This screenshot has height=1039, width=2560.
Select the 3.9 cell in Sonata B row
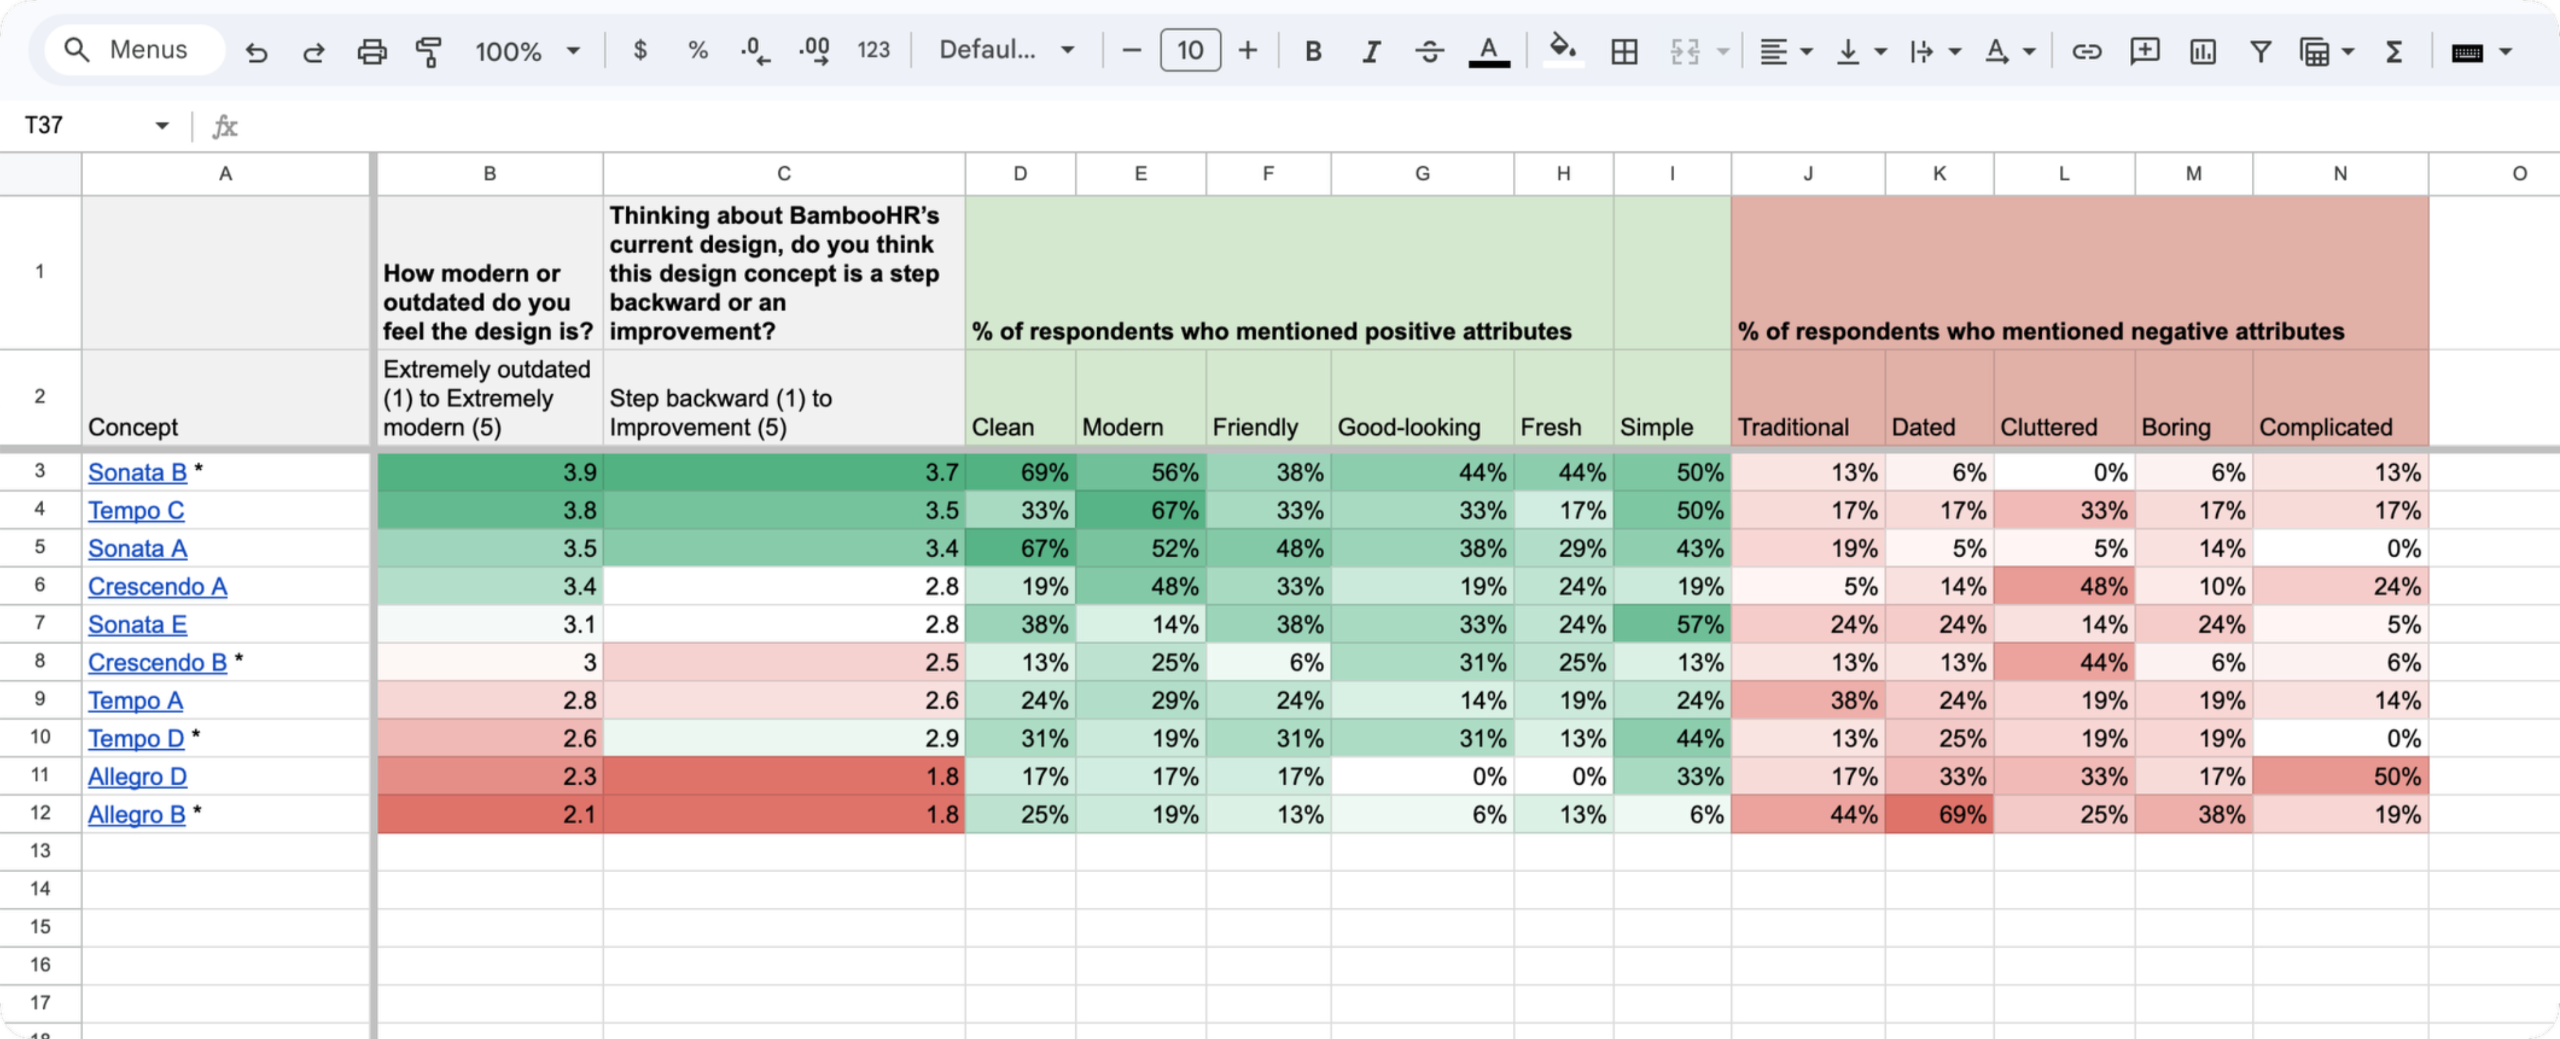[x=490, y=472]
